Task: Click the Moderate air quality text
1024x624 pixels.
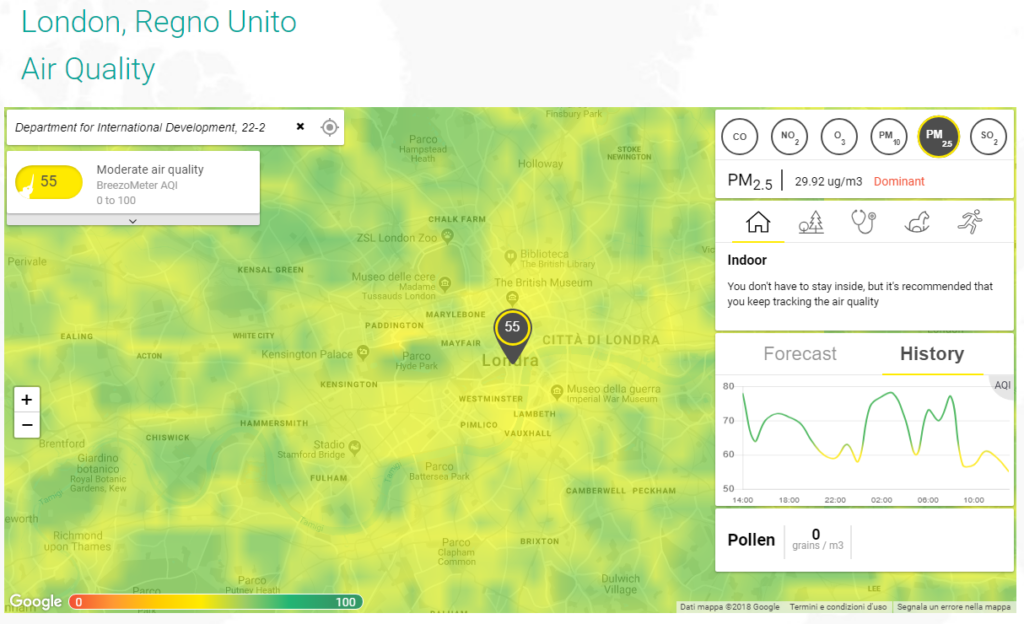Action: [150, 170]
